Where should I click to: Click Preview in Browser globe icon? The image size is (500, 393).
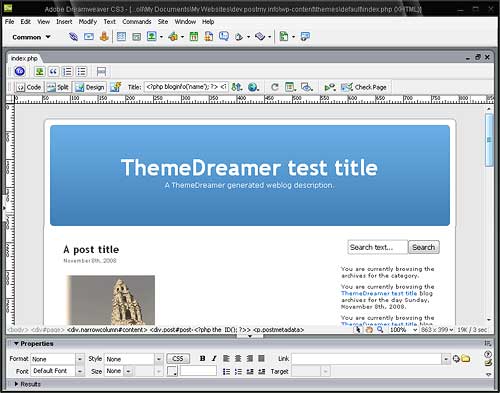[253, 87]
